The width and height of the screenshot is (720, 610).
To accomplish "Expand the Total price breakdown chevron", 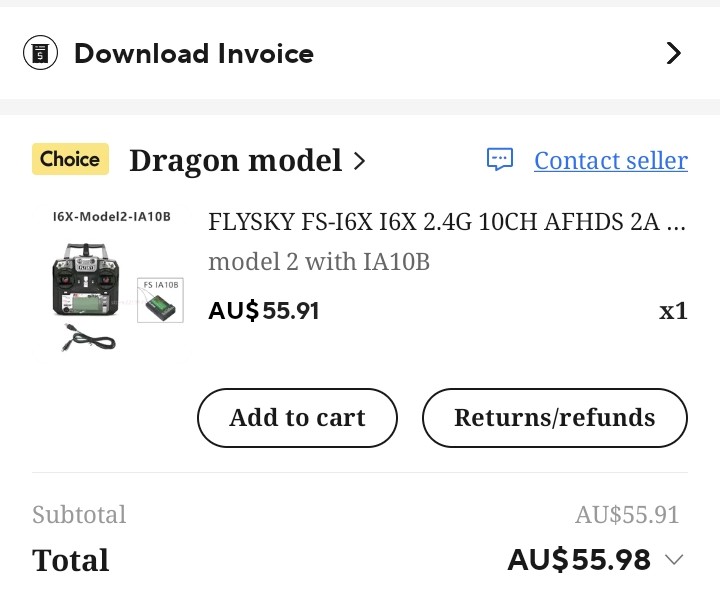I will (x=674, y=559).
